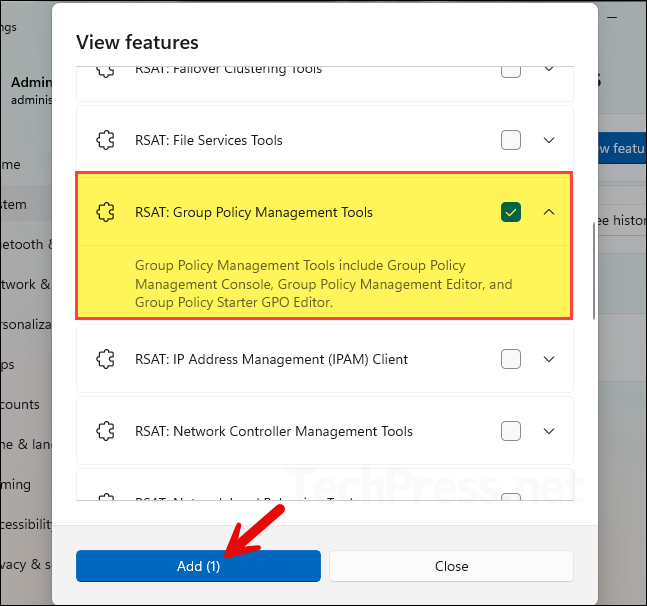Screen dimensions: 647x606
Task: Click the Group Policy Management Tools puzzle icon
Action: [105, 212]
